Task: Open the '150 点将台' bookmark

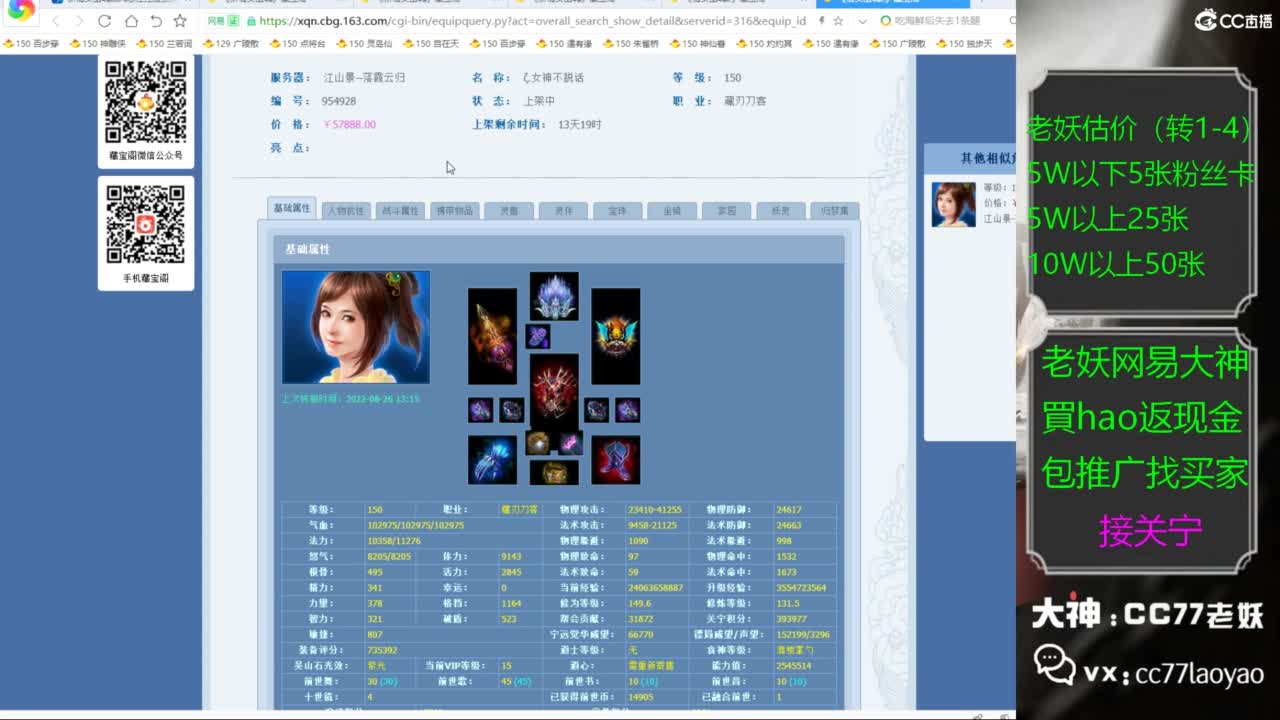Action: (x=298, y=44)
